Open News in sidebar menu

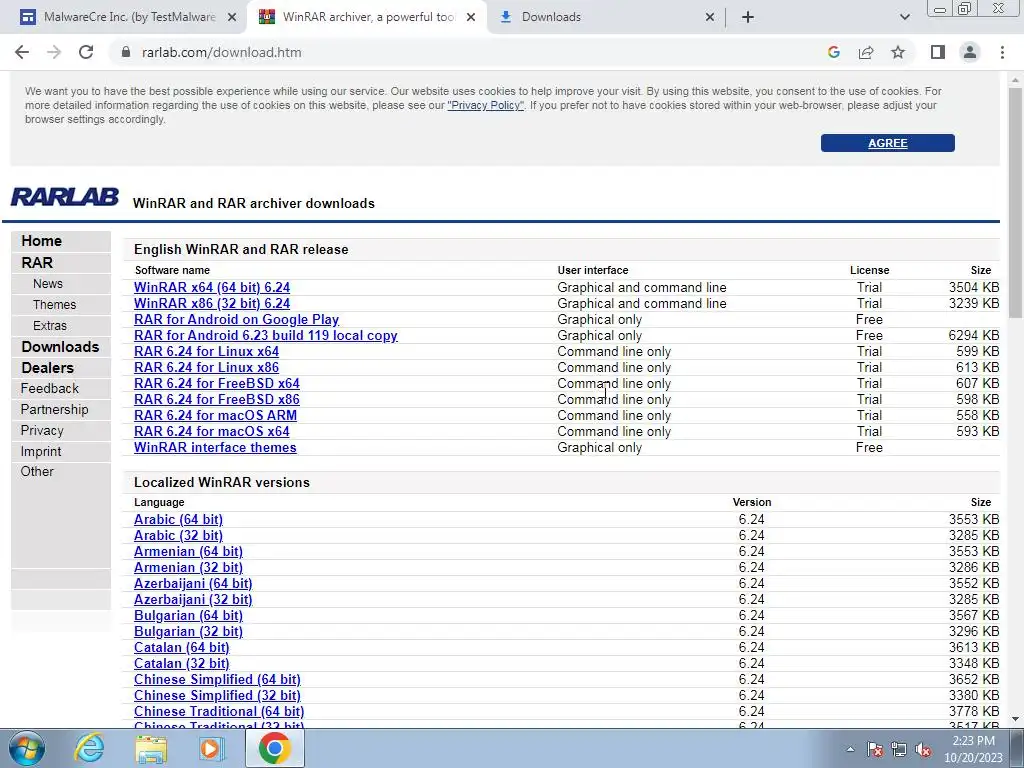tap(48, 283)
